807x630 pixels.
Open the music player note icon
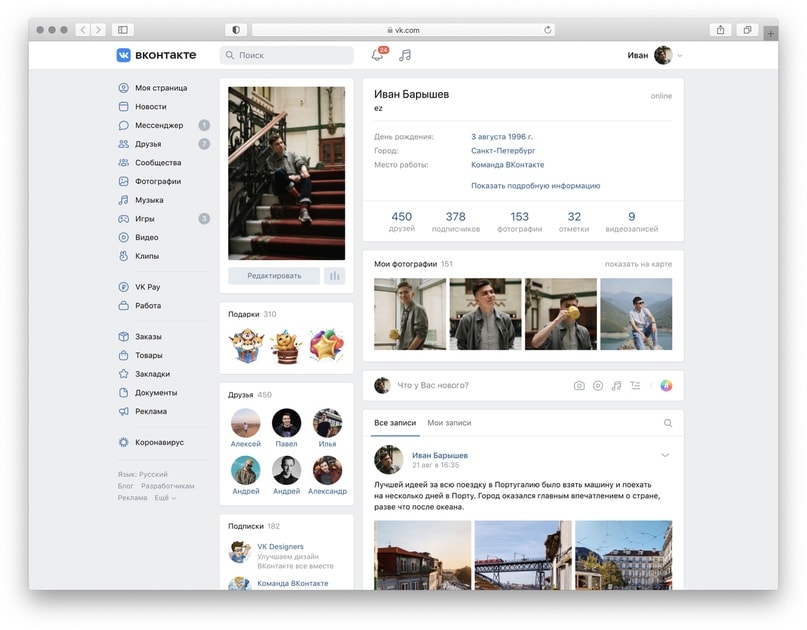pos(405,55)
